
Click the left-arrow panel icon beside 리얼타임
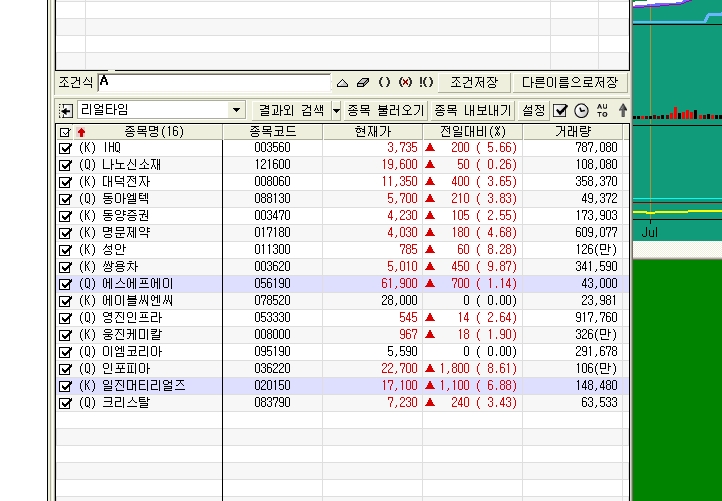[x=66, y=110]
